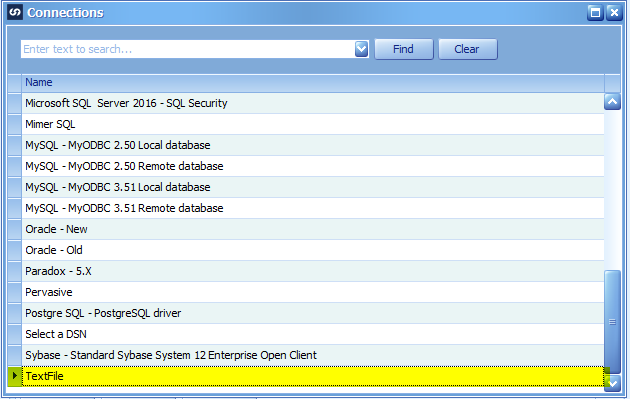This screenshot has height=399, width=630.
Task: Select 'Microsoft SQL Server 2016 - SQL Security'
Action: (313, 103)
